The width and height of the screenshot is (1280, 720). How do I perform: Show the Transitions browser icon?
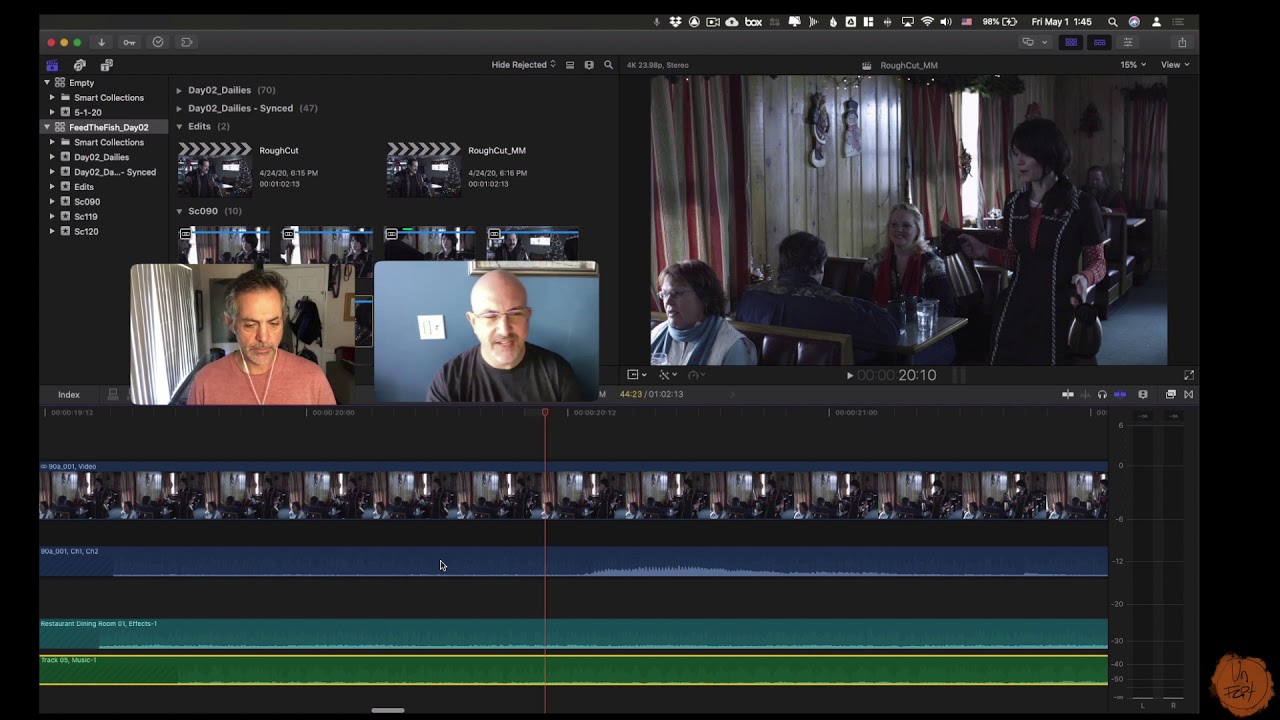[x=1189, y=394]
